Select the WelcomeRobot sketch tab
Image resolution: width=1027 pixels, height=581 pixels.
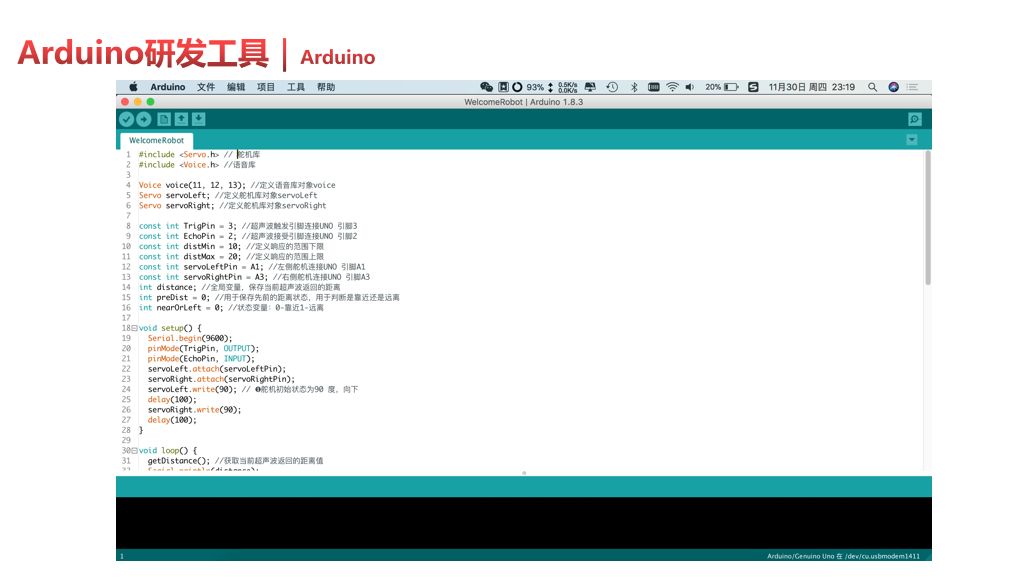pyautogui.click(x=156, y=141)
